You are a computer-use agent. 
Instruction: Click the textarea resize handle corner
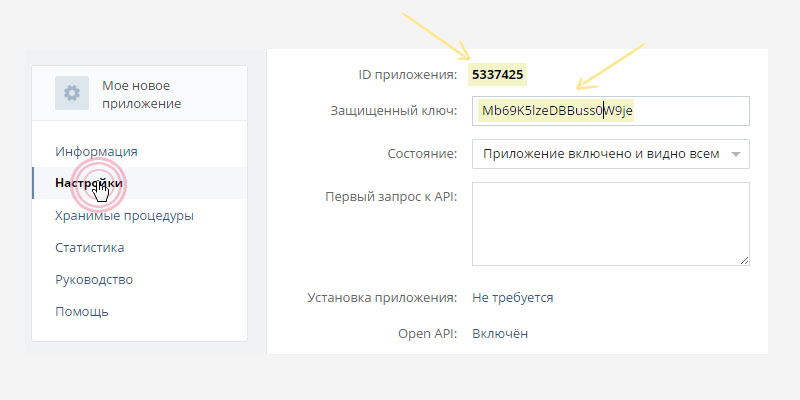tap(744, 260)
